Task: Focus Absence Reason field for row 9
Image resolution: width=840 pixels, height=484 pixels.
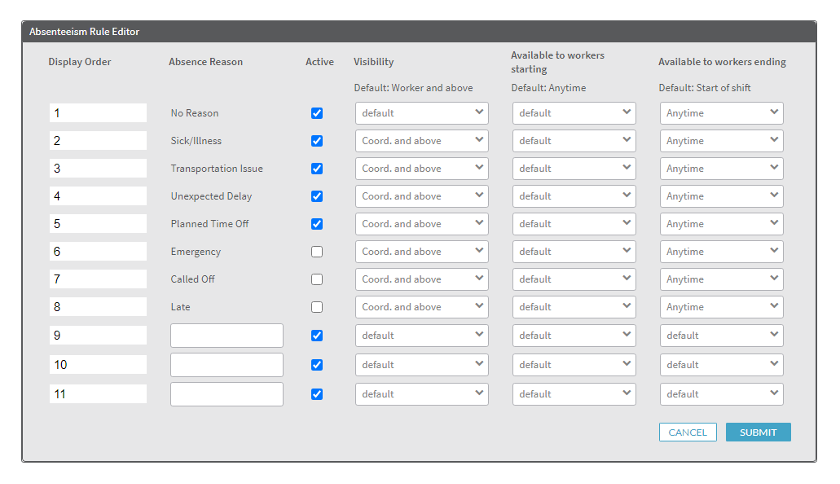Action: (227, 336)
